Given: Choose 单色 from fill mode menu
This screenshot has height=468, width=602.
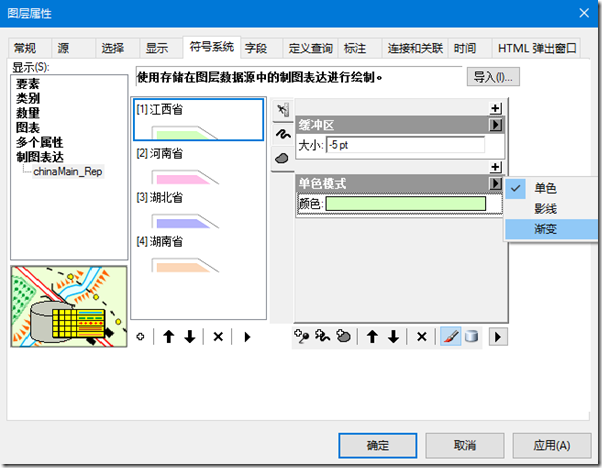Looking at the screenshot, I should coord(551,188).
